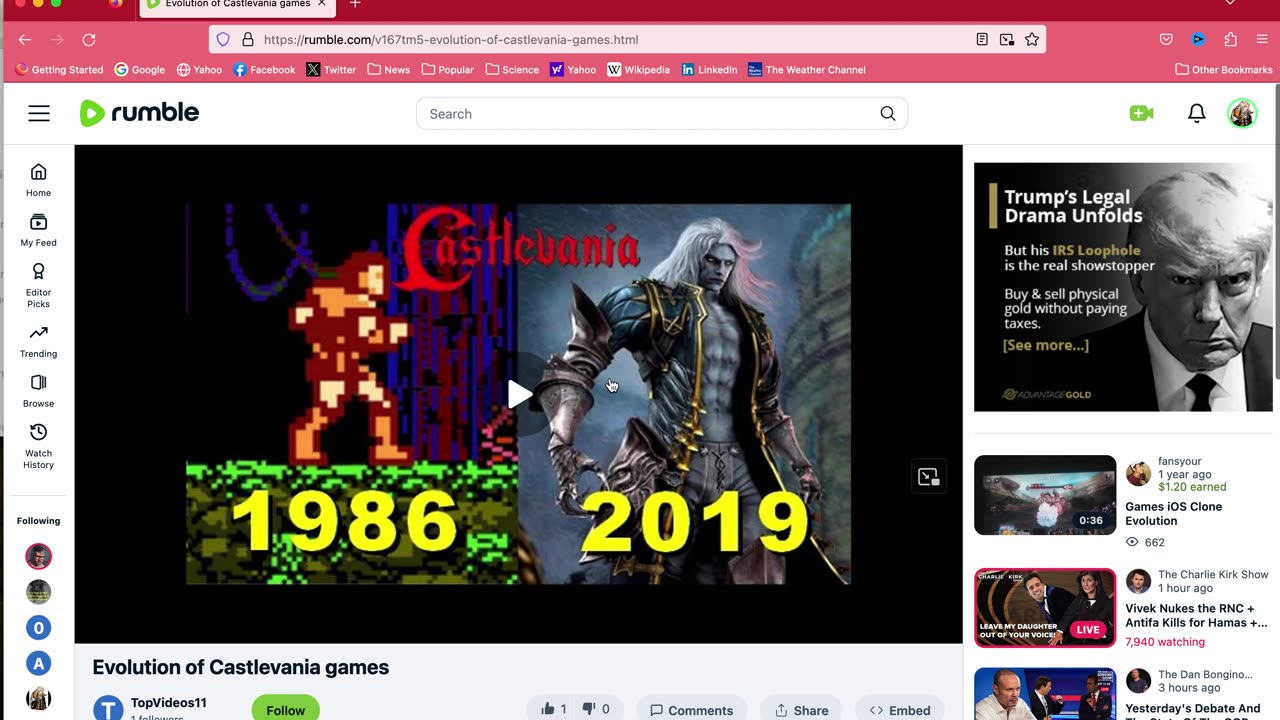
Task: Expand the Science bookmarks folder
Action: (x=512, y=70)
